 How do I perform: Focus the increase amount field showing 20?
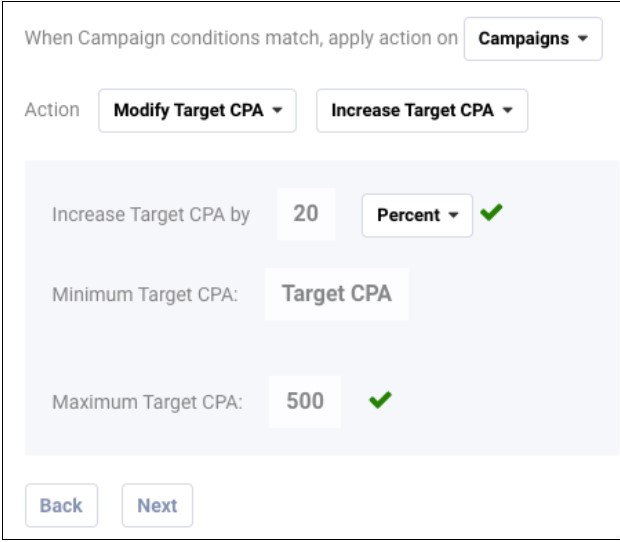[x=306, y=214]
